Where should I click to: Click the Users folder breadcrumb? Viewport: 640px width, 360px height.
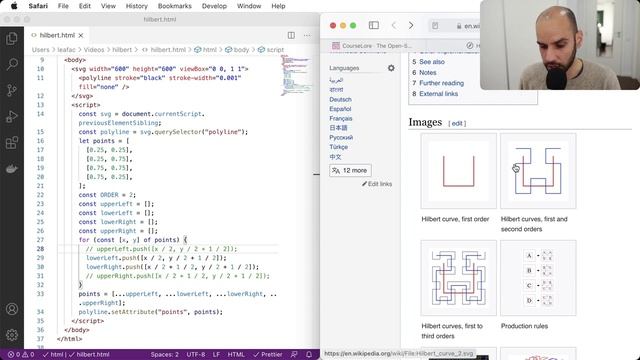point(40,50)
